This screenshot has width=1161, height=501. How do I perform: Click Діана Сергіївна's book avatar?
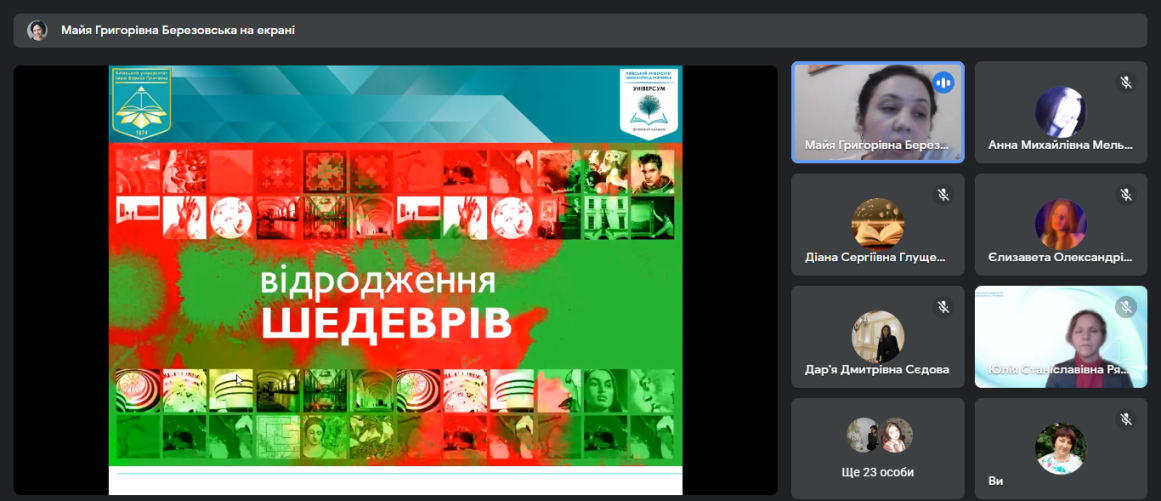877,224
